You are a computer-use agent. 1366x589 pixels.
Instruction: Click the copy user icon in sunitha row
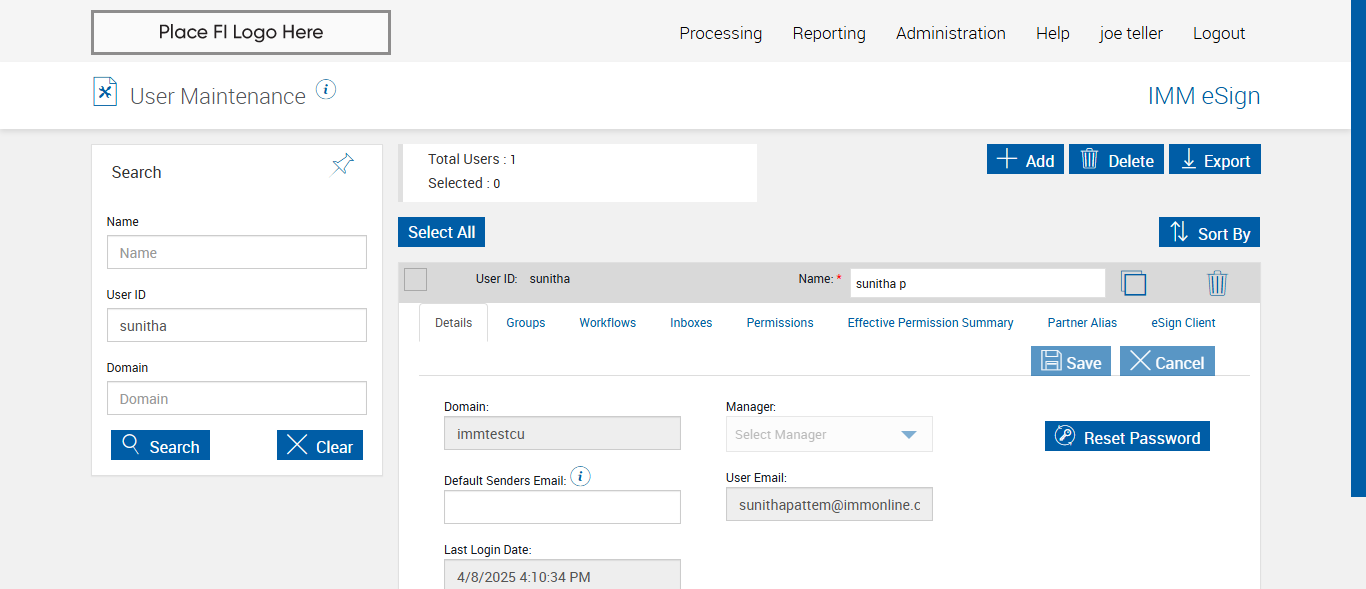click(x=1133, y=283)
